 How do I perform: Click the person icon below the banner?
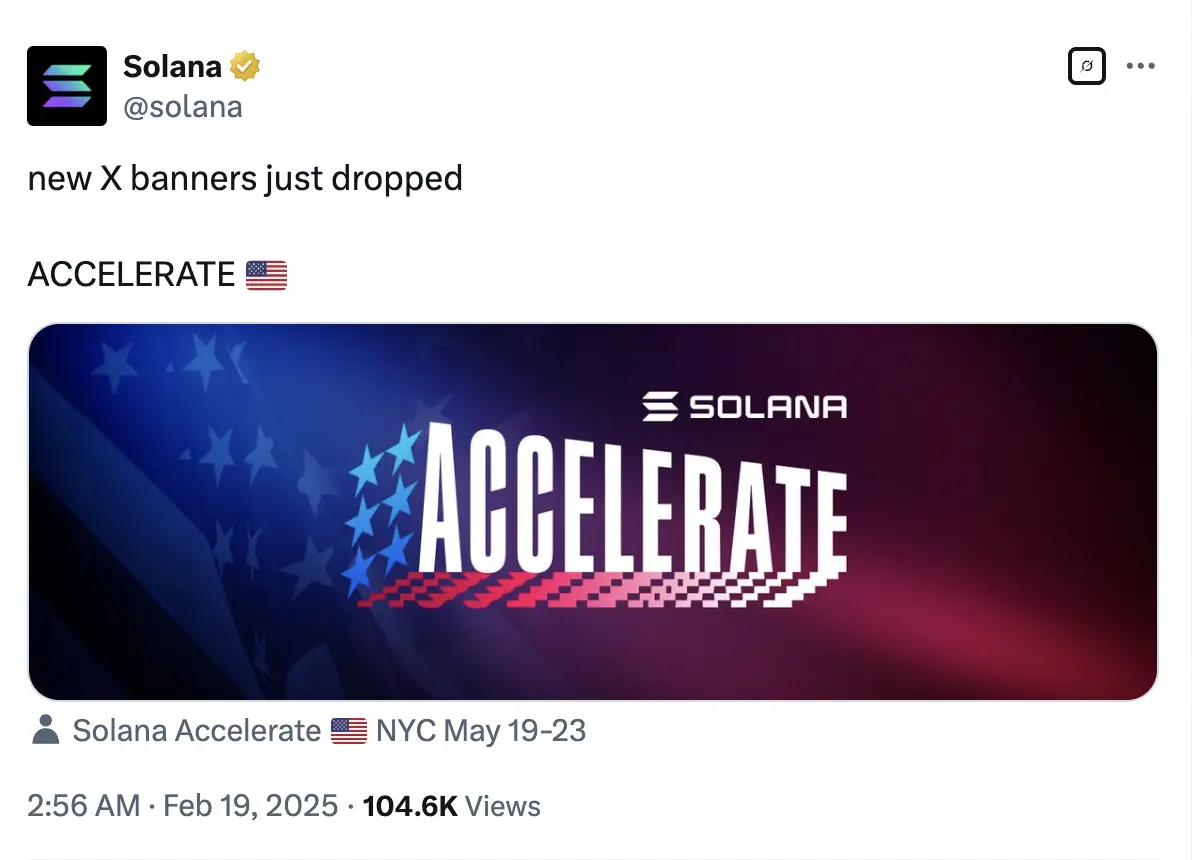46,731
